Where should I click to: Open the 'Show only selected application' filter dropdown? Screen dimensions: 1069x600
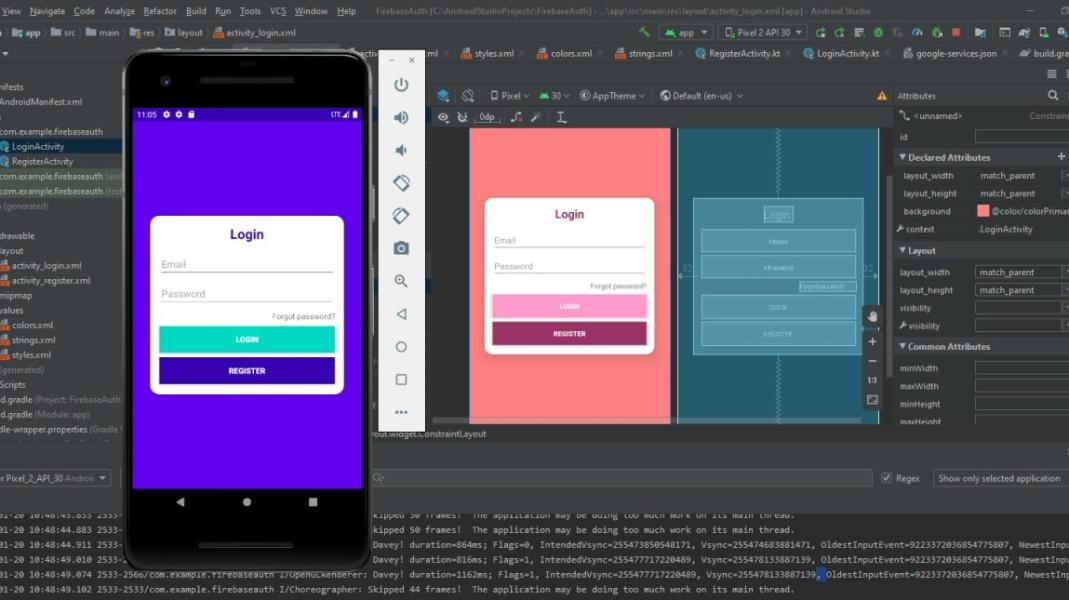1000,479
